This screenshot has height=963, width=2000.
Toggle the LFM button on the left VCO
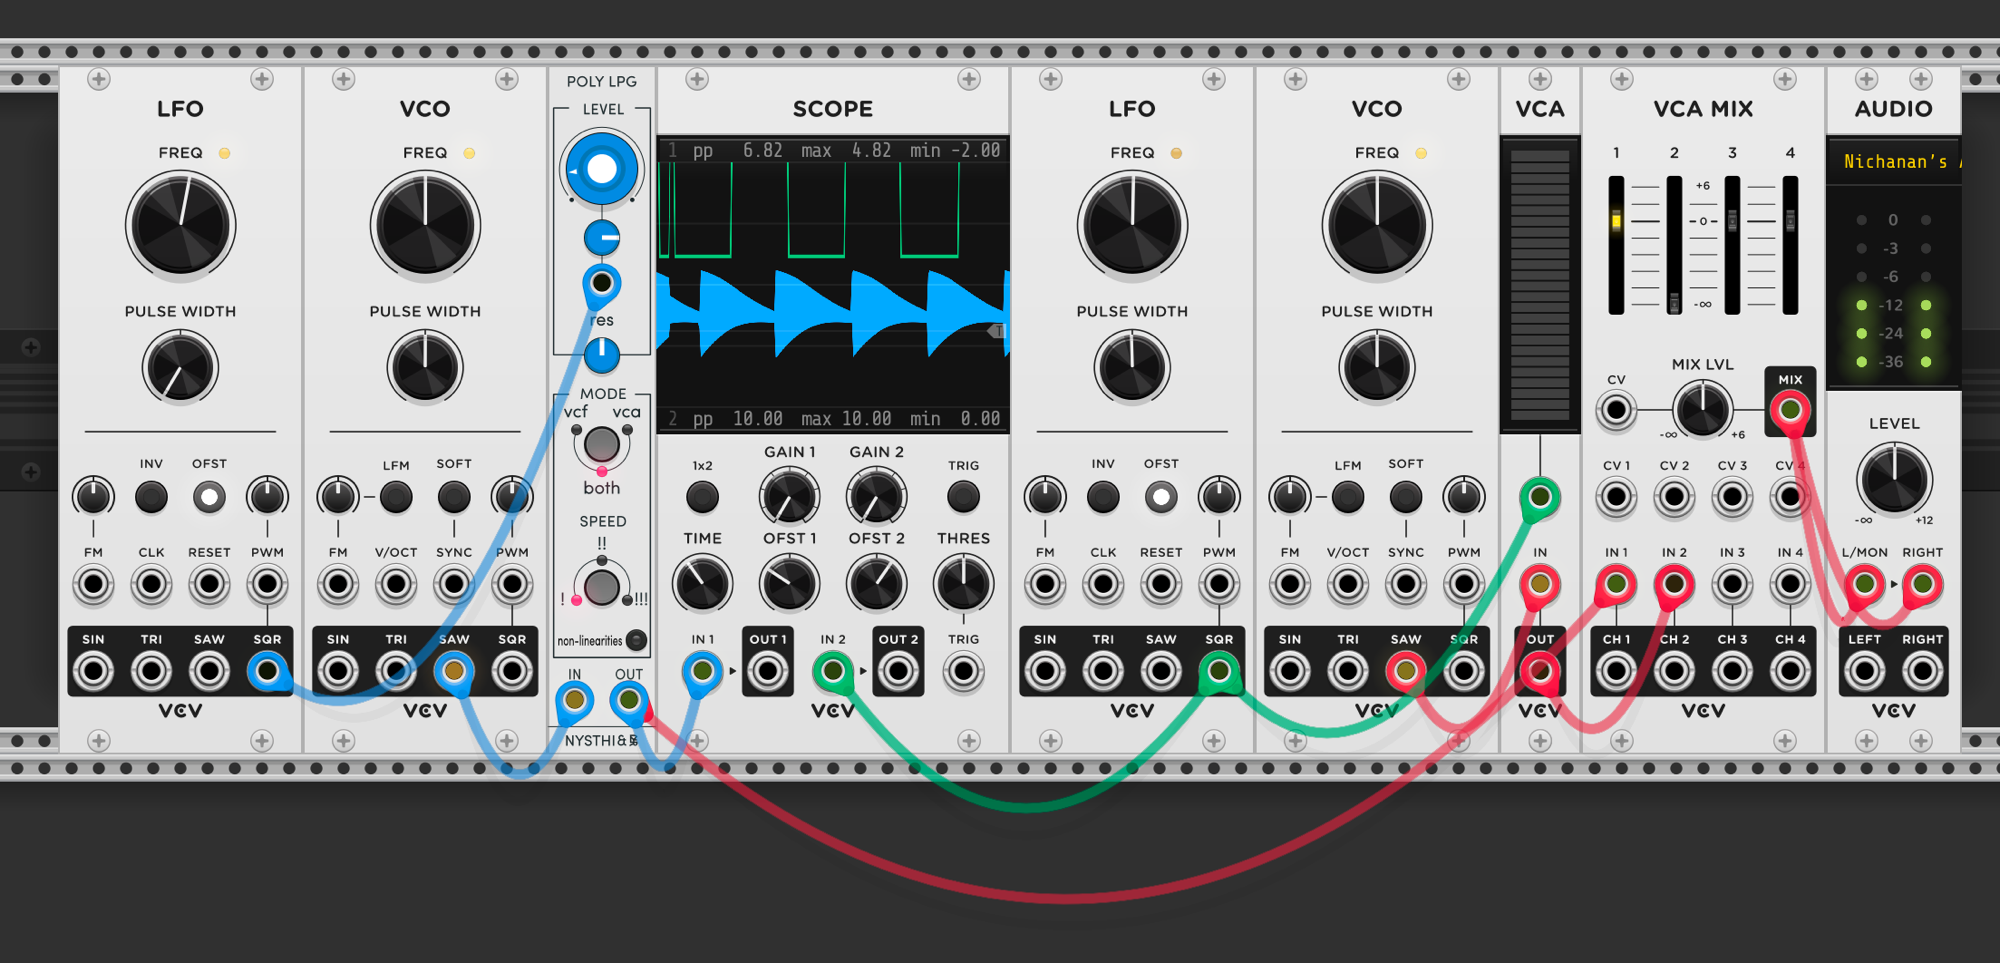tap(396, 497)
